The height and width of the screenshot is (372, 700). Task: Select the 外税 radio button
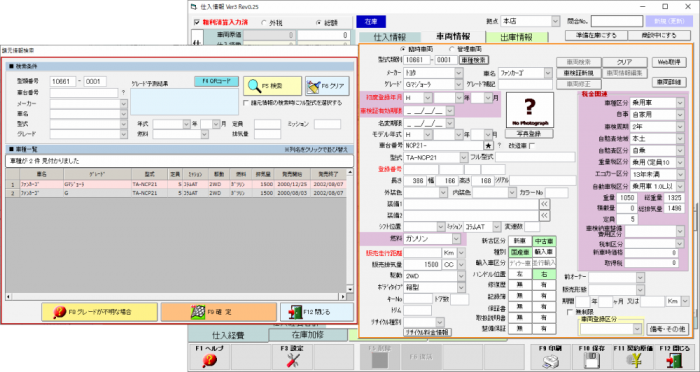click(x=263, y=22)
